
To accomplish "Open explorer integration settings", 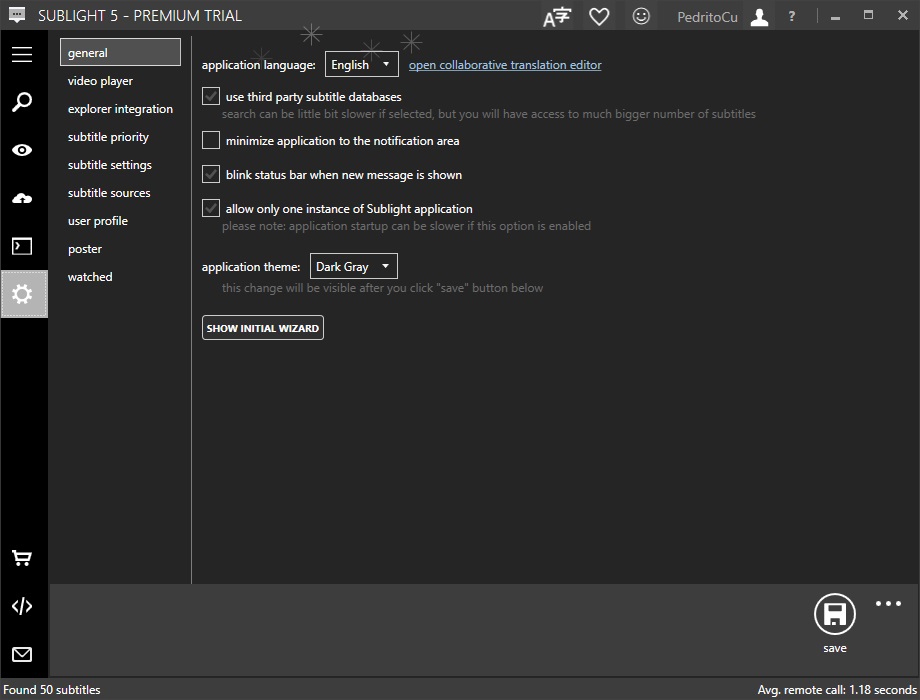I will 120,109.
